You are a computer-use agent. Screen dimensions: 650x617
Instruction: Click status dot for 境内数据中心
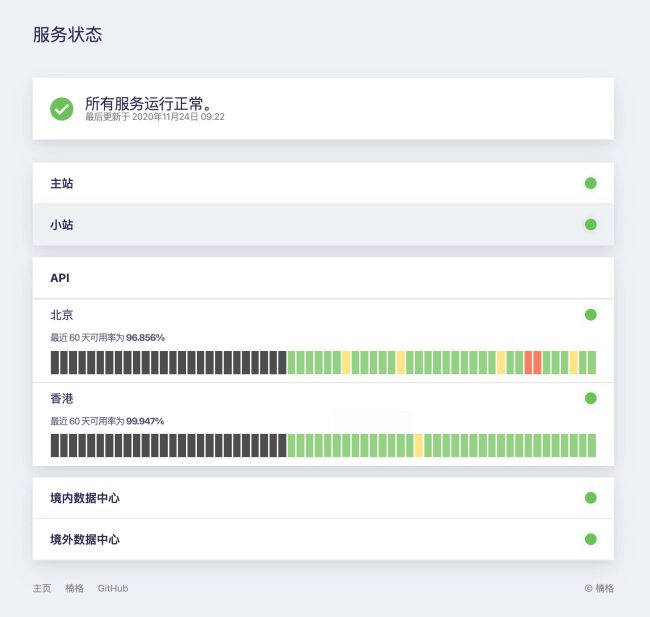pyautogui.click(x=590, y=498)
